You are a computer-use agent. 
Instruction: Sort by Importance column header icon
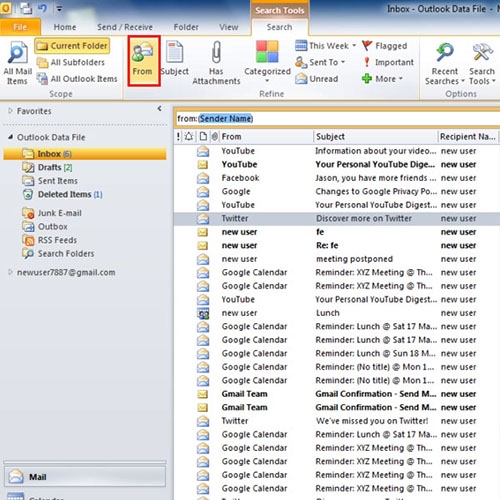click(x=178, y=136)
